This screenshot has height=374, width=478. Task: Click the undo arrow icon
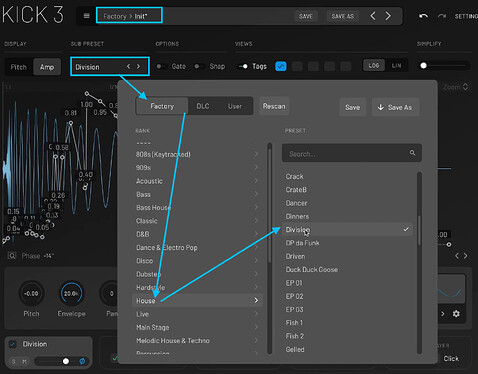[x=423, y=16]
